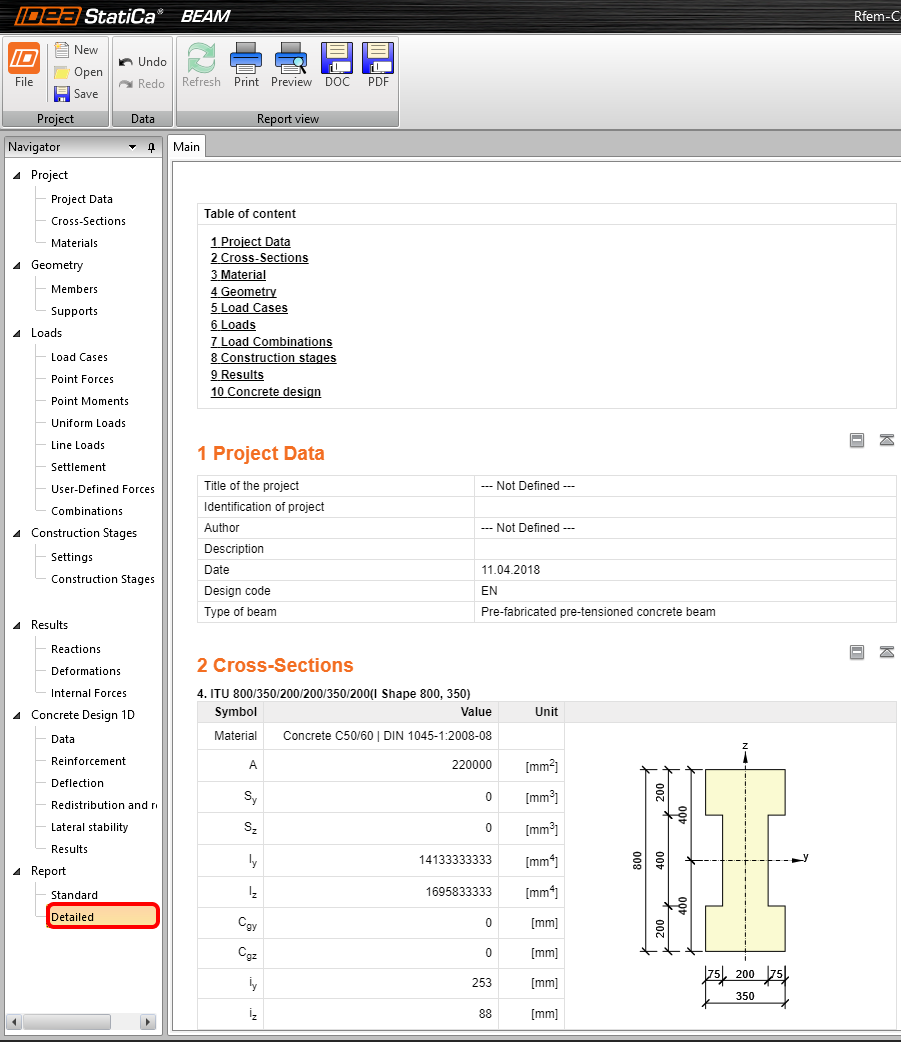Go to 9 Results in contents
Screen dimensions: 901x1042
(x=237, y=375)
